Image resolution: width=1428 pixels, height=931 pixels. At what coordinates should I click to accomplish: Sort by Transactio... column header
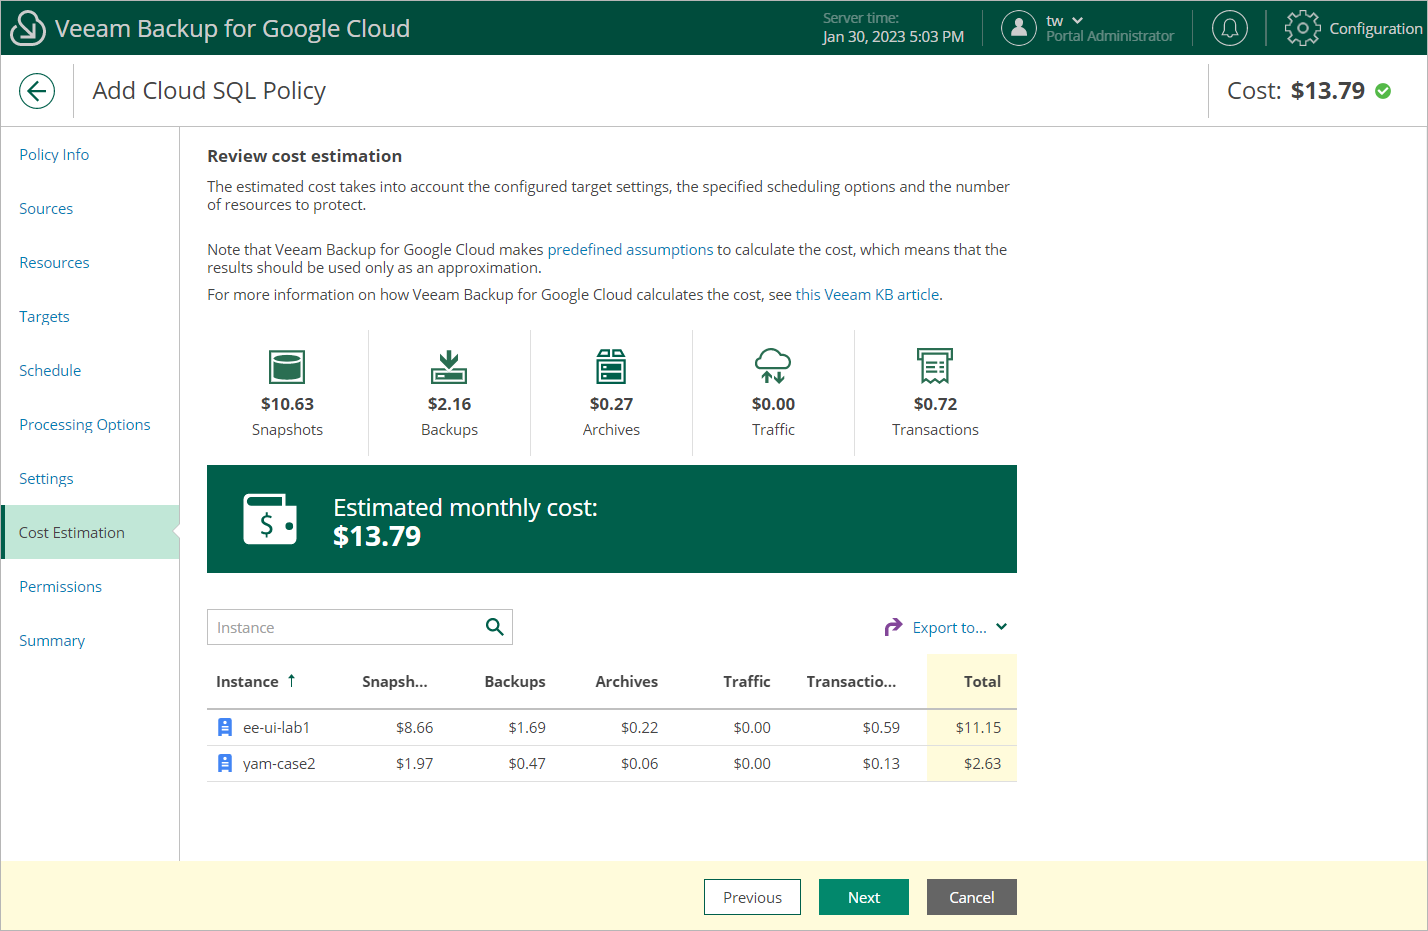coord(851,681)
